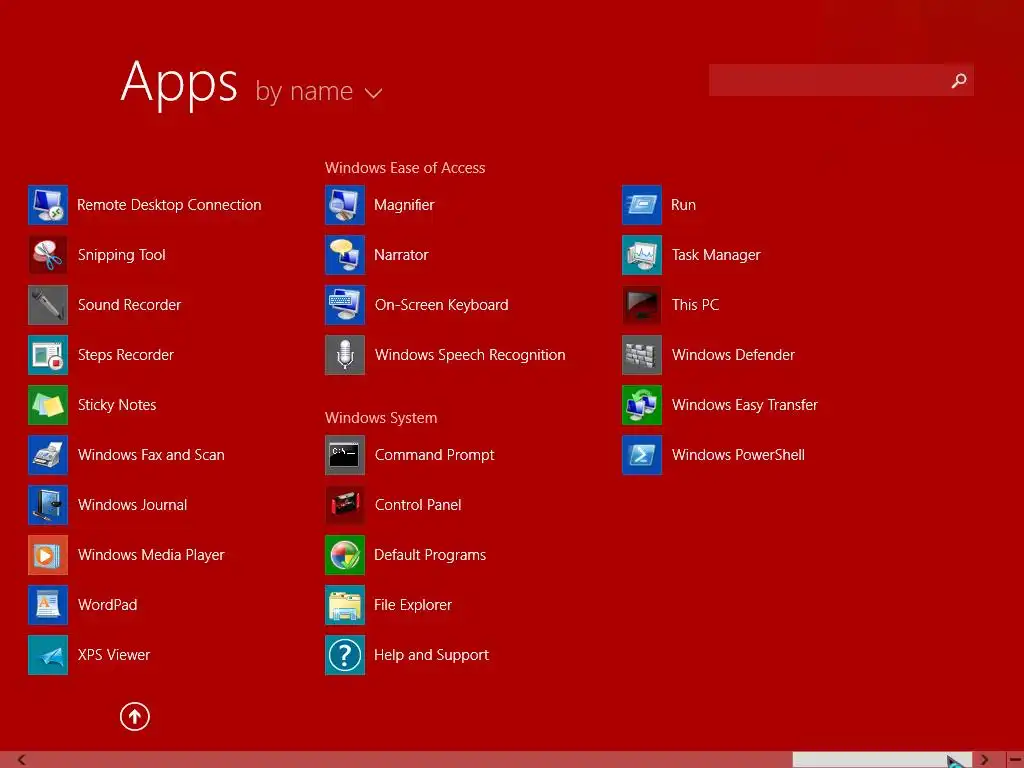Click the Steps Recorder icon
This screenshot has width=1024, height=768.
(48, 355)
